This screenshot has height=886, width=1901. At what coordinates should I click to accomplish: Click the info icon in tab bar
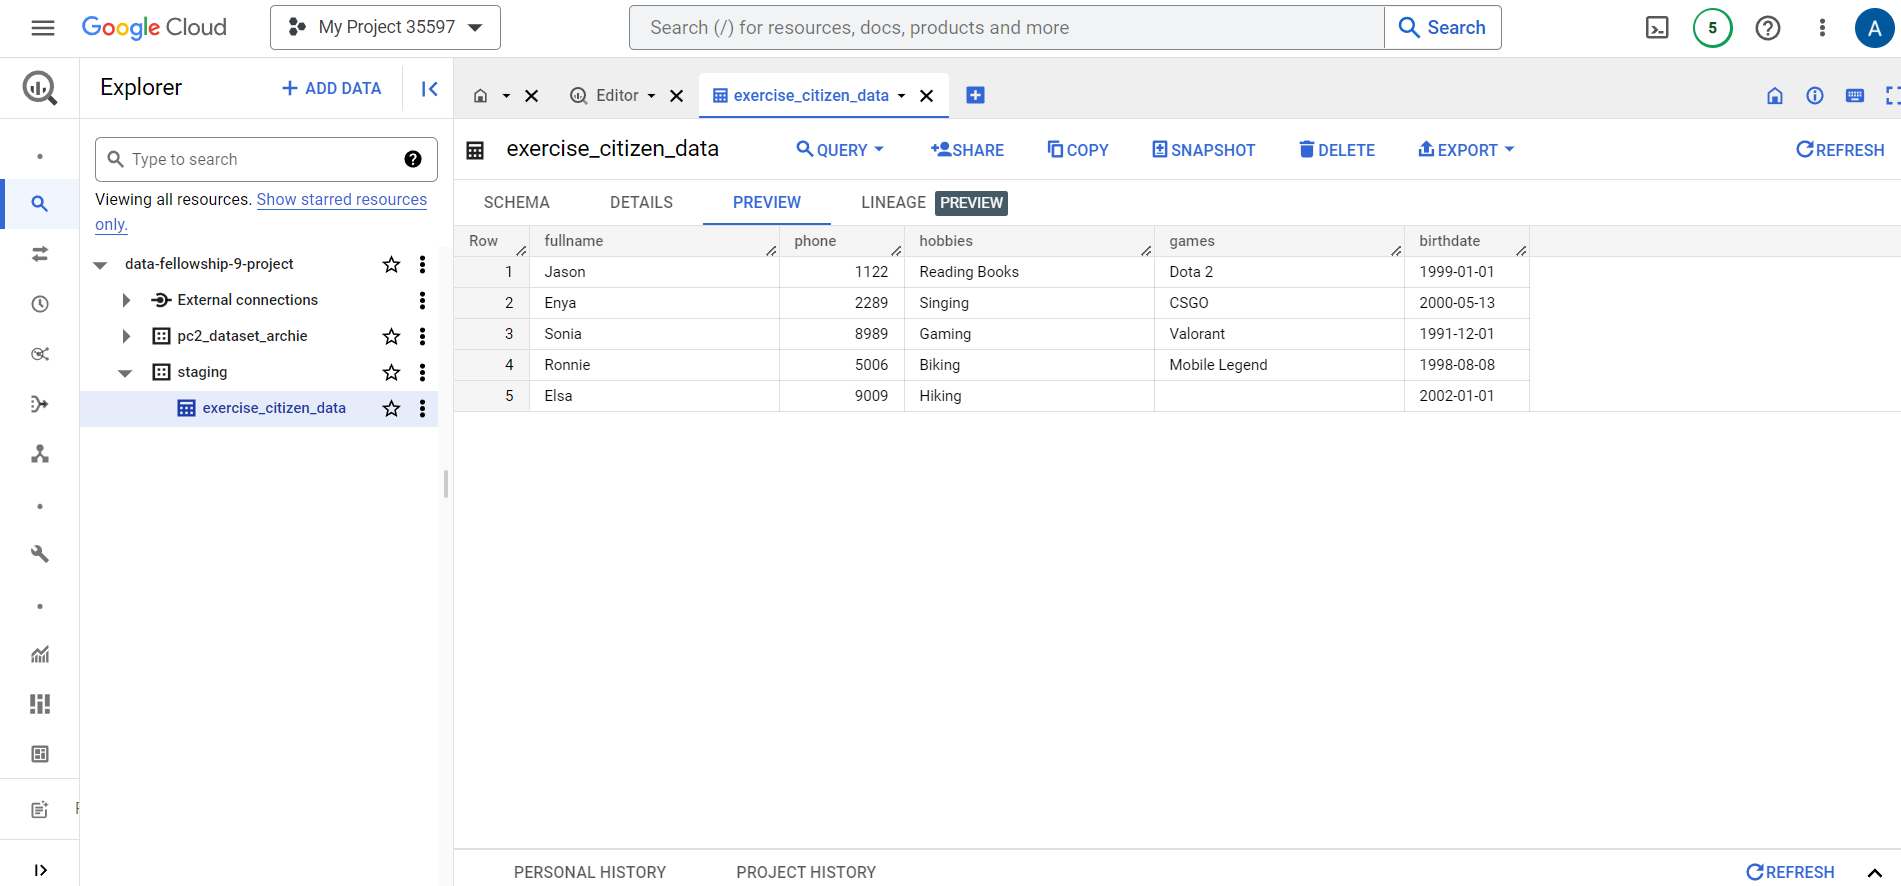(1815, 95)
